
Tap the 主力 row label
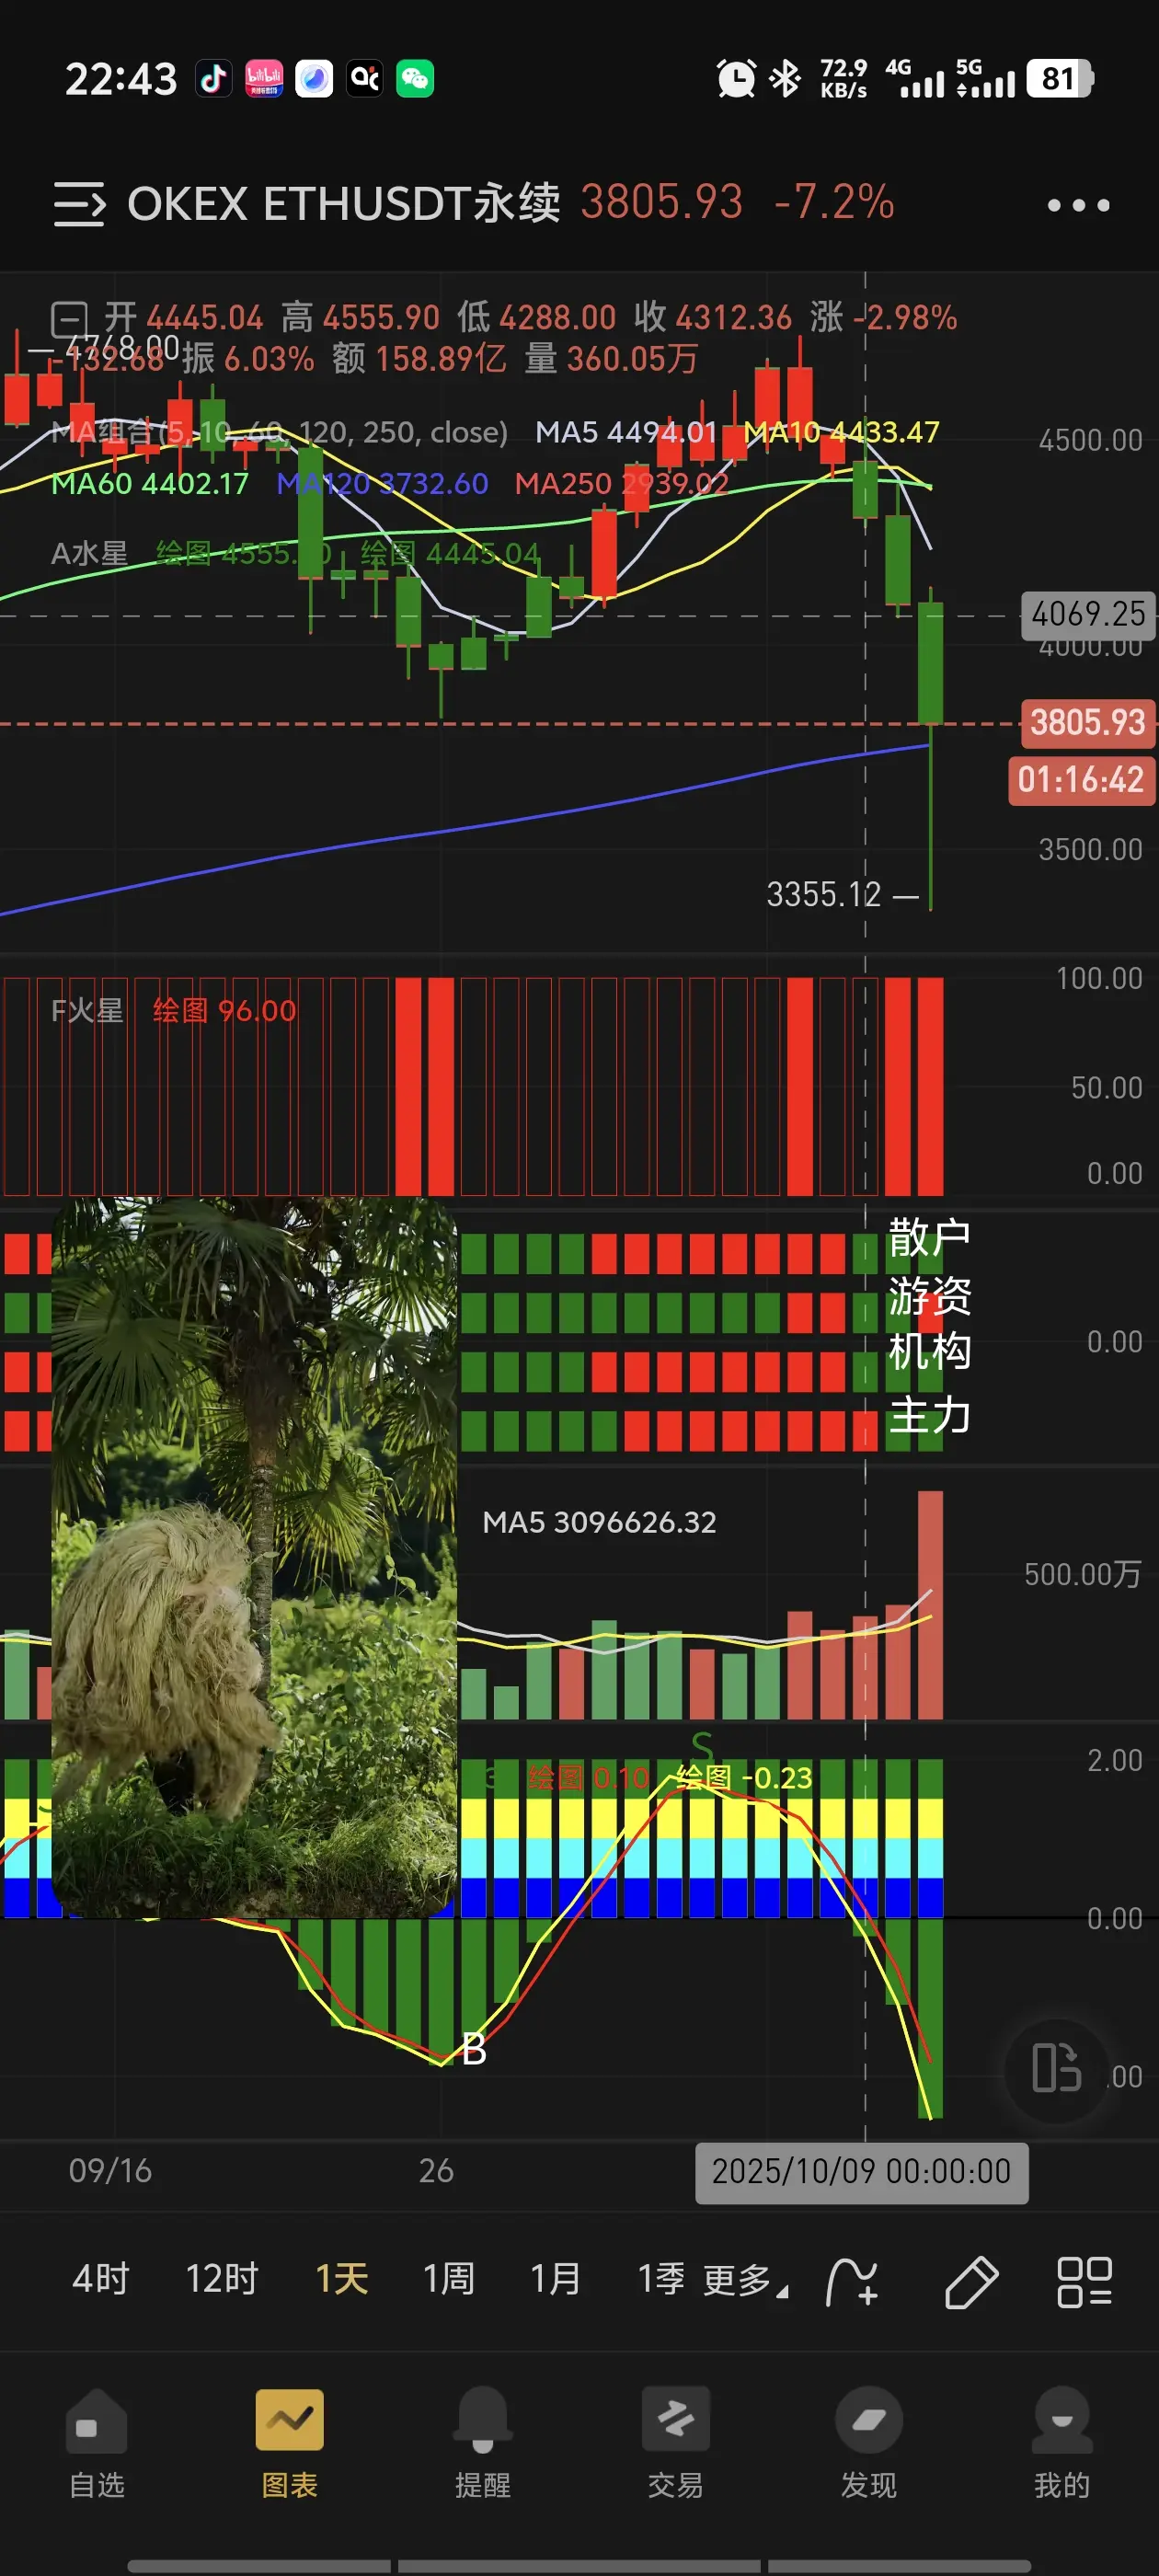click(930, 1415)
